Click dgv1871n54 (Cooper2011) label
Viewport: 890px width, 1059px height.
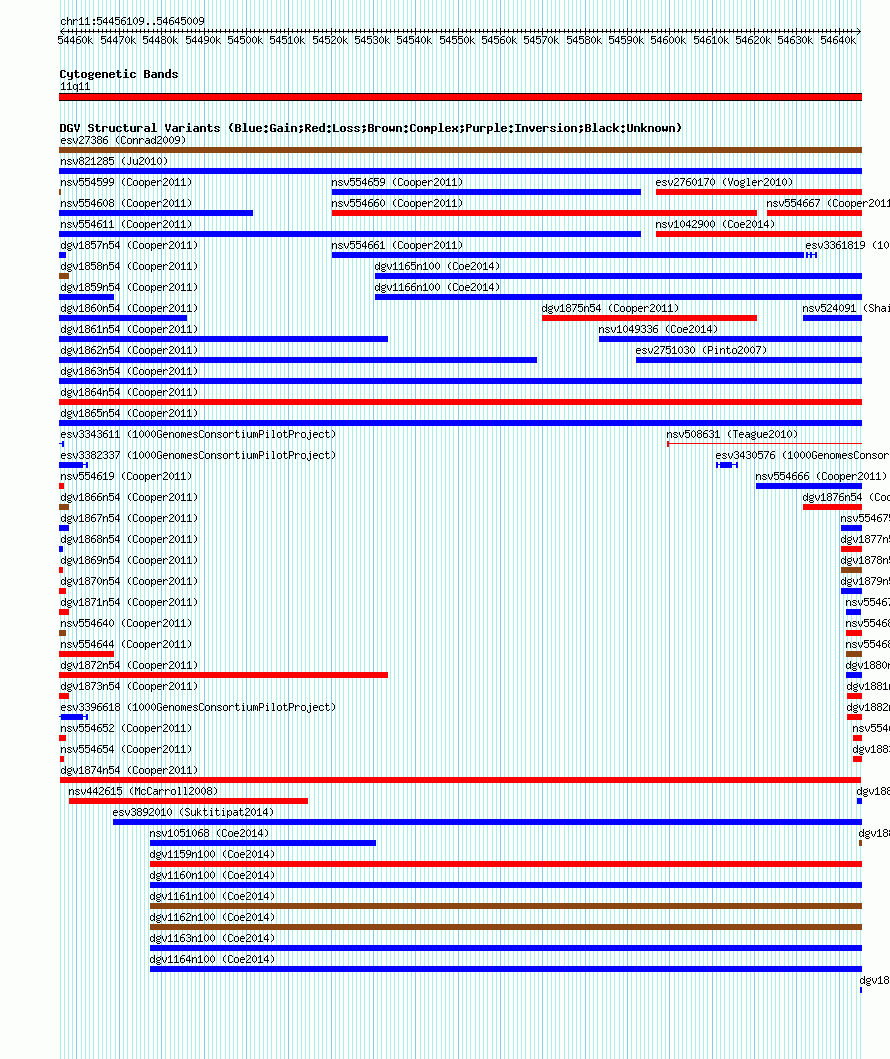point(129,602)
